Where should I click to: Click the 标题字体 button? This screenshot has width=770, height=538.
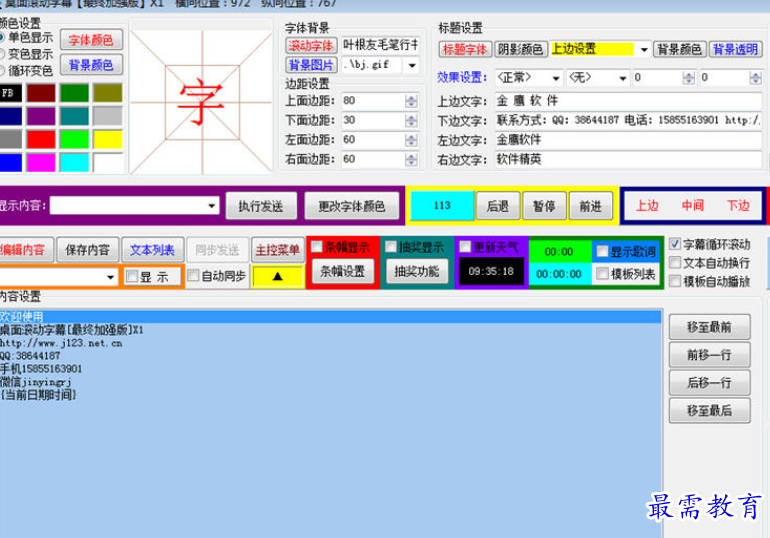465,49
